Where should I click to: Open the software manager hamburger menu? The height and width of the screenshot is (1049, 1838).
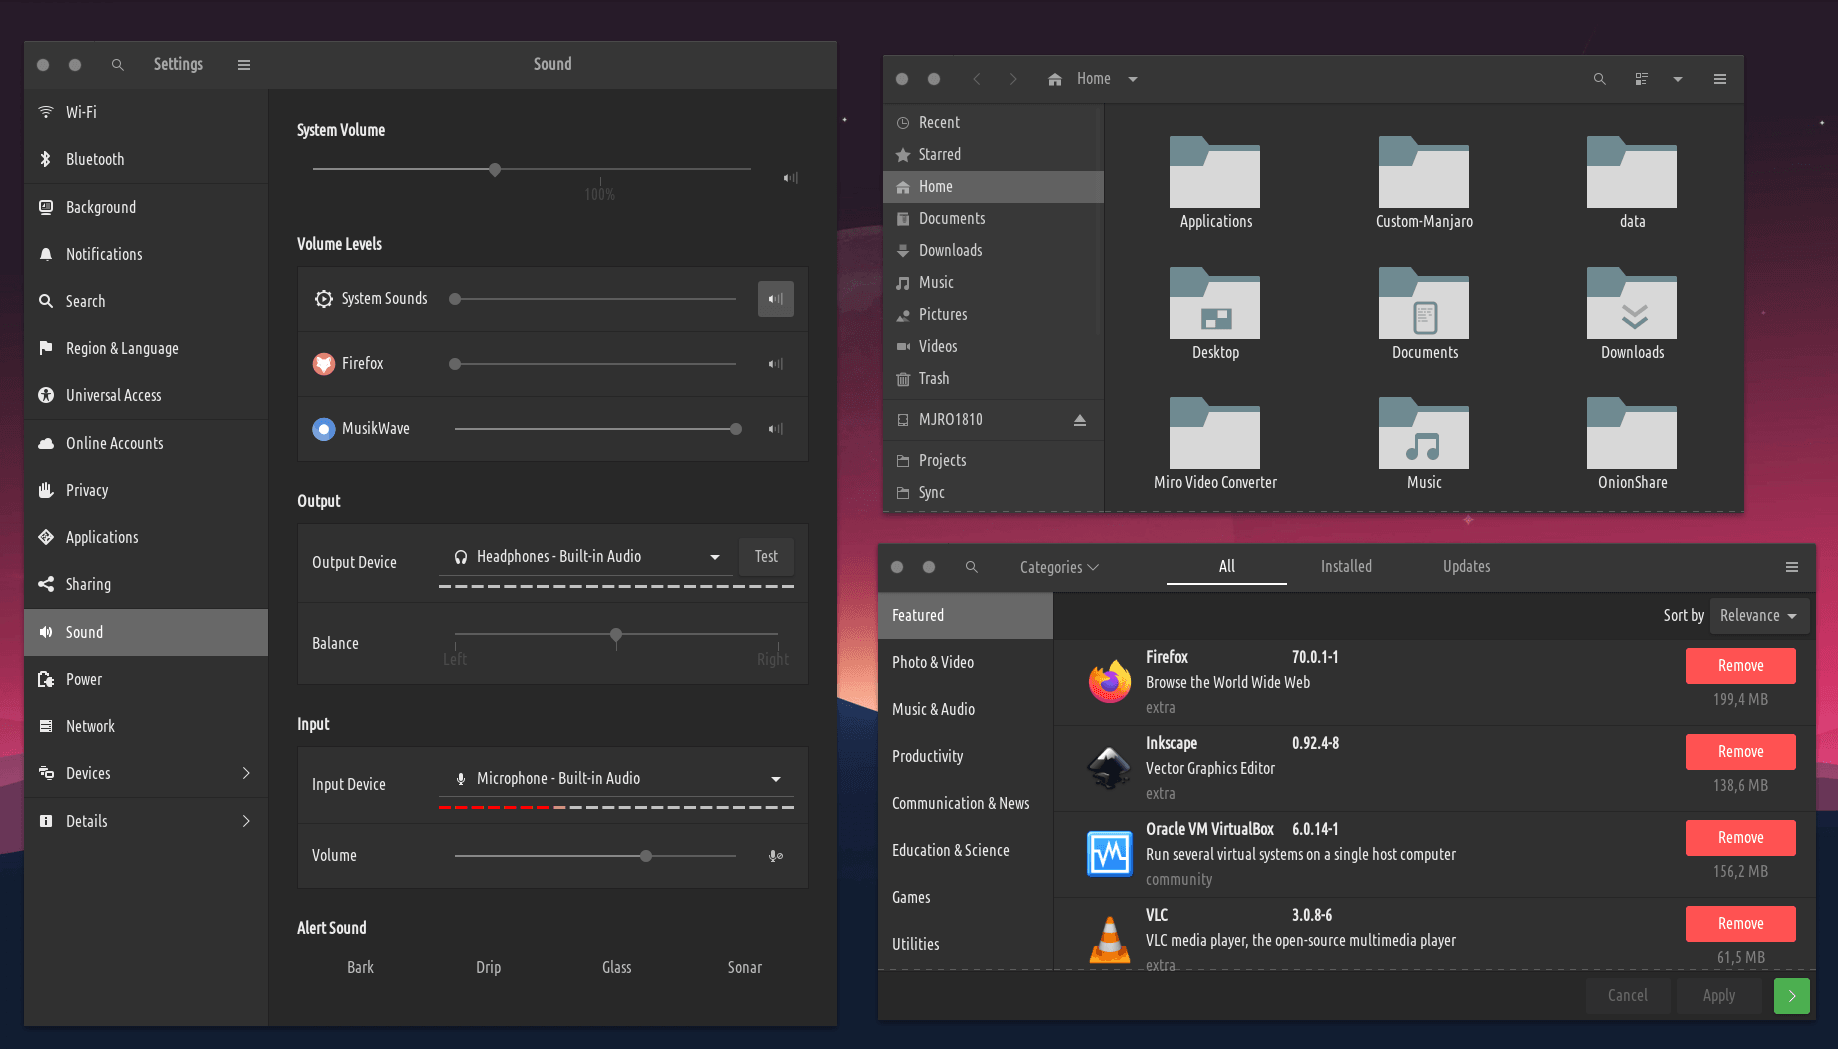click(1791, 567)
